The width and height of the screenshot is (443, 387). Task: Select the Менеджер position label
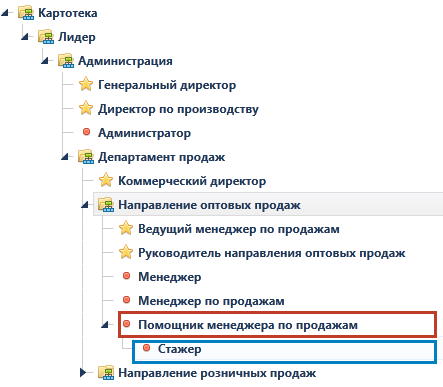point(170,277)
